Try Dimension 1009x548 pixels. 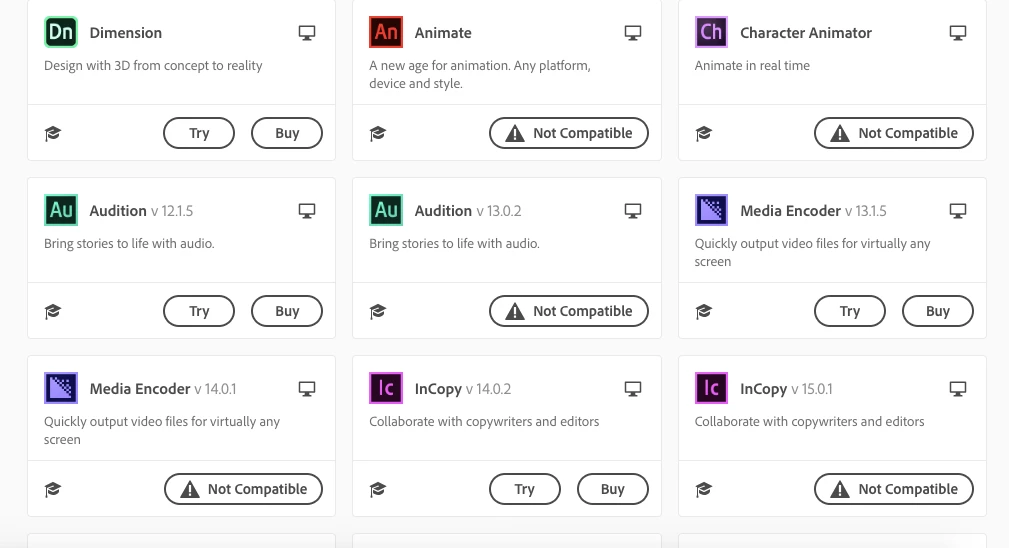[x=199, y=133]
